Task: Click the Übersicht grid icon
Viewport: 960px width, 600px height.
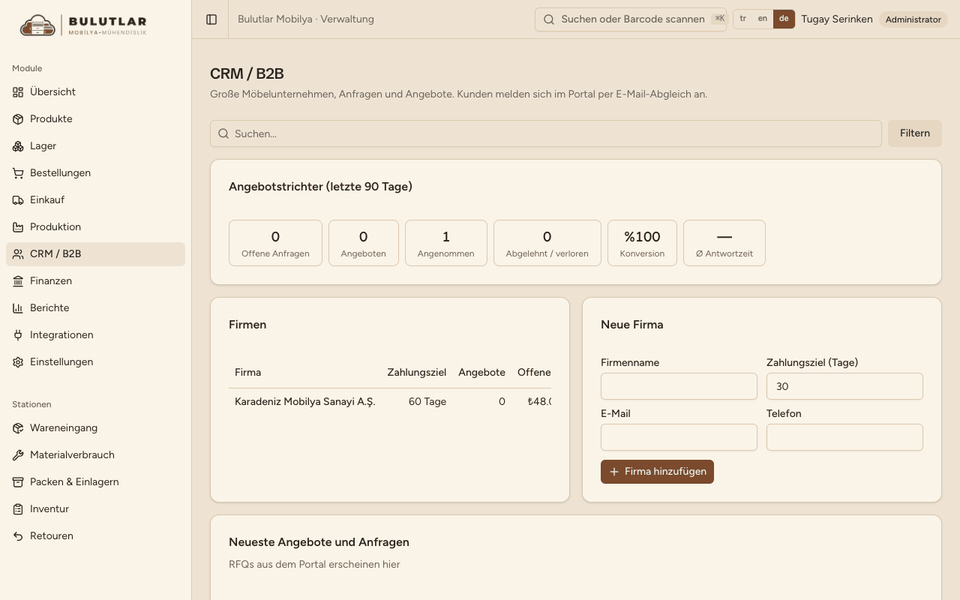Action: [18, 92]
